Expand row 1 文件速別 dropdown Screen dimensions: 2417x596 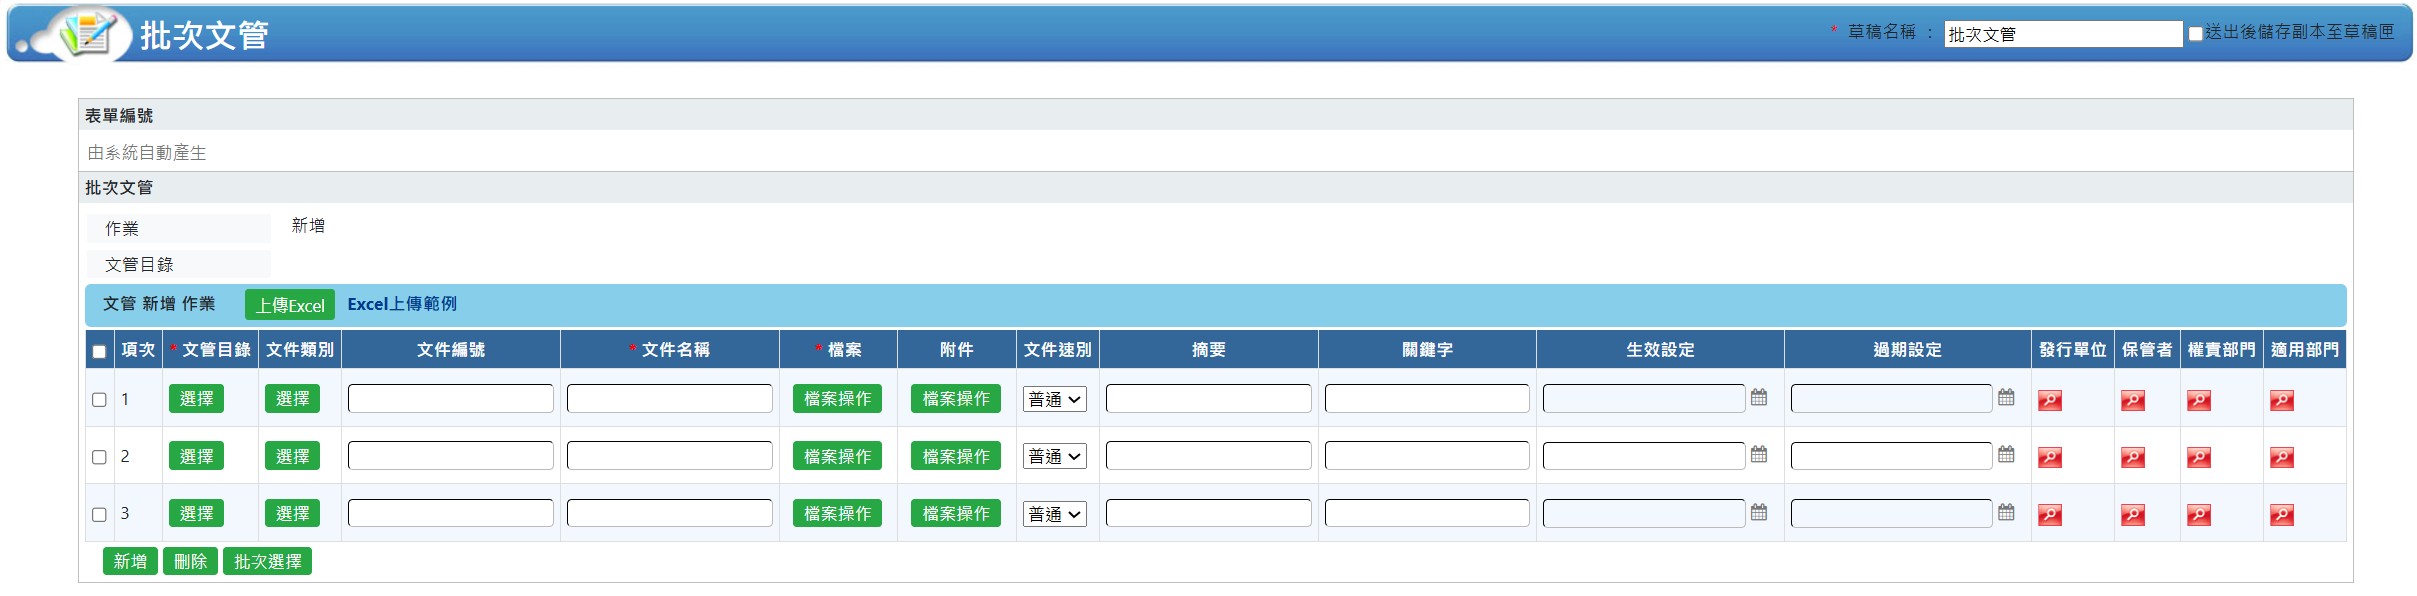click(x=1055, y=399)
